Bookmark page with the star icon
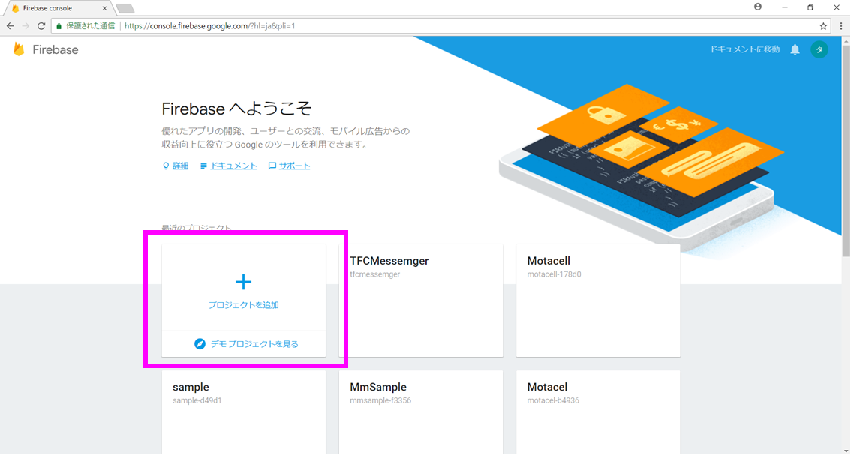The image size is (850, 454). 823,25
